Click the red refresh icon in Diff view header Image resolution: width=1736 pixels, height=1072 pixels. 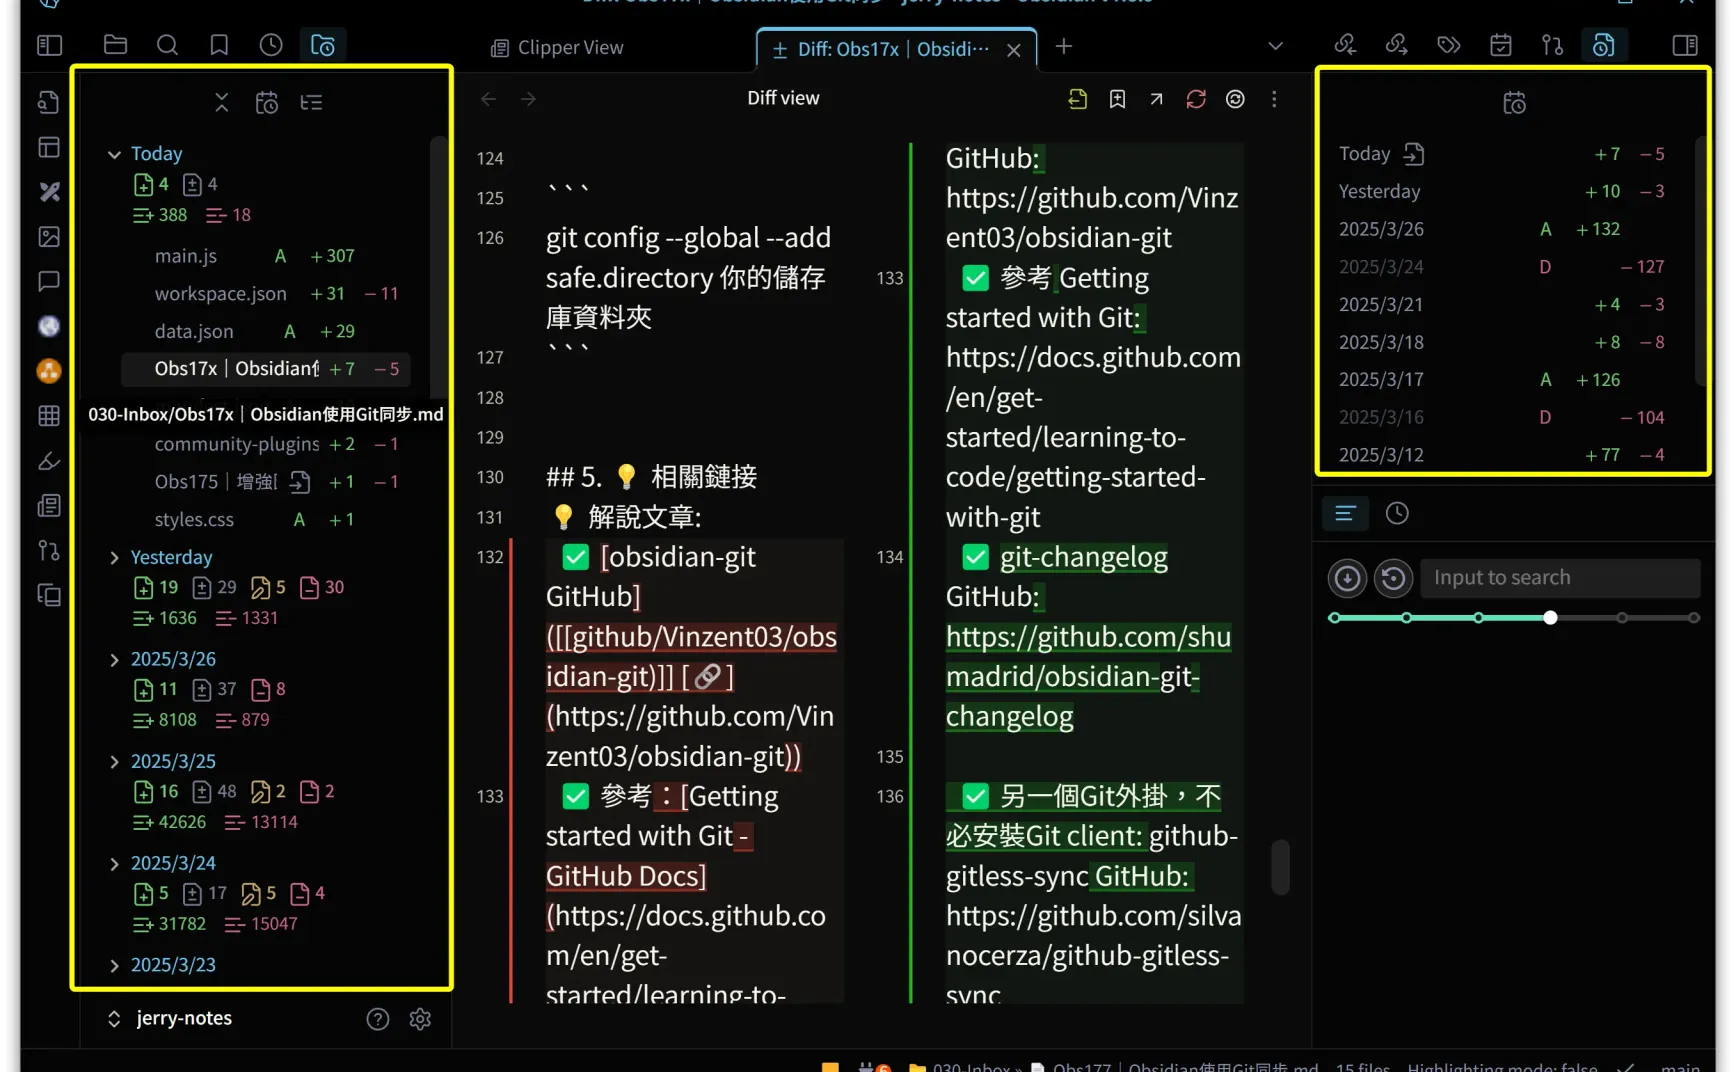(1196, 99)
